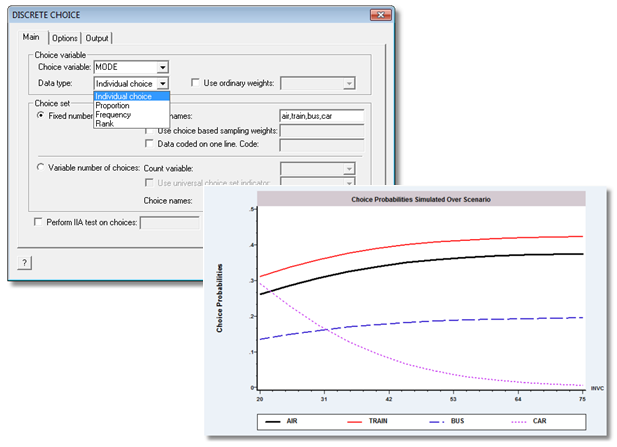617x447 pixels.
Task: Close the Discrete Choice dialog
Action: click(377, 16)
